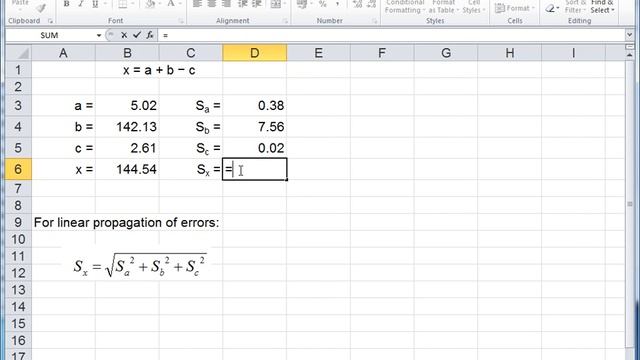The height and width of the screenshot is (360, 640).
Task: Click the Name Box showing SUM
Action: click(50, 36)
